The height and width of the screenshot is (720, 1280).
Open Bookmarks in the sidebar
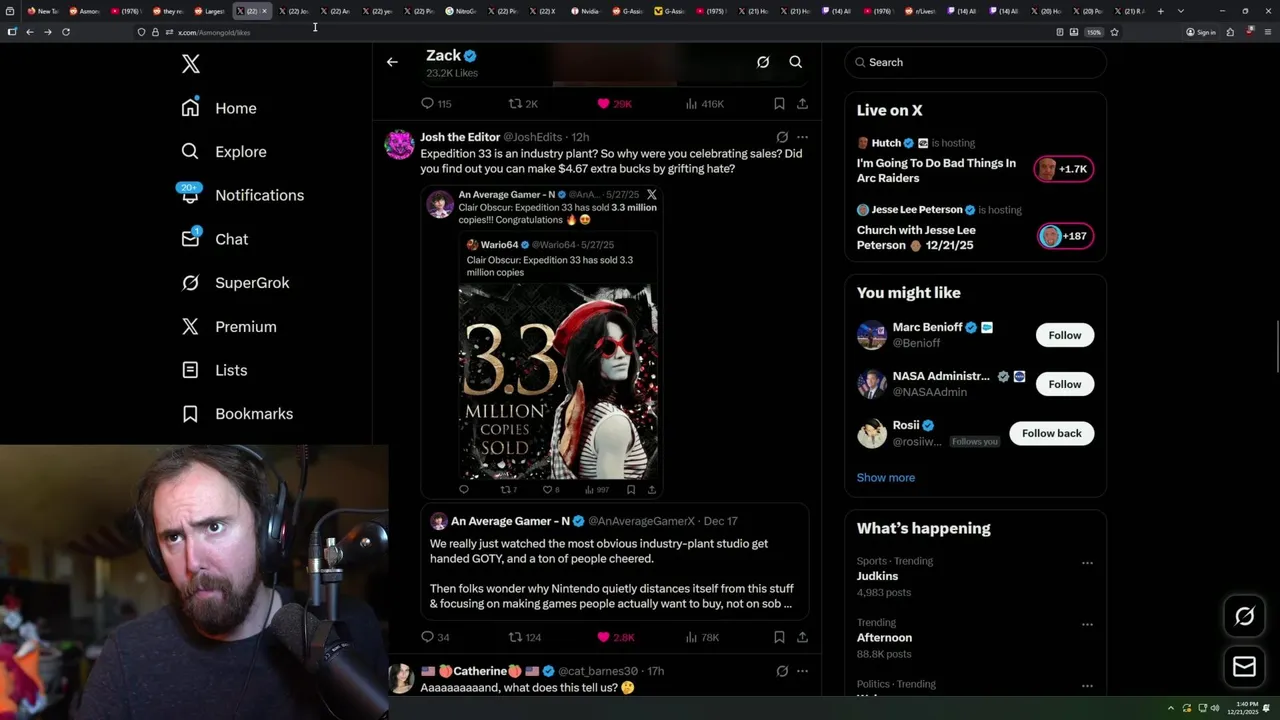tap(237, 414)
